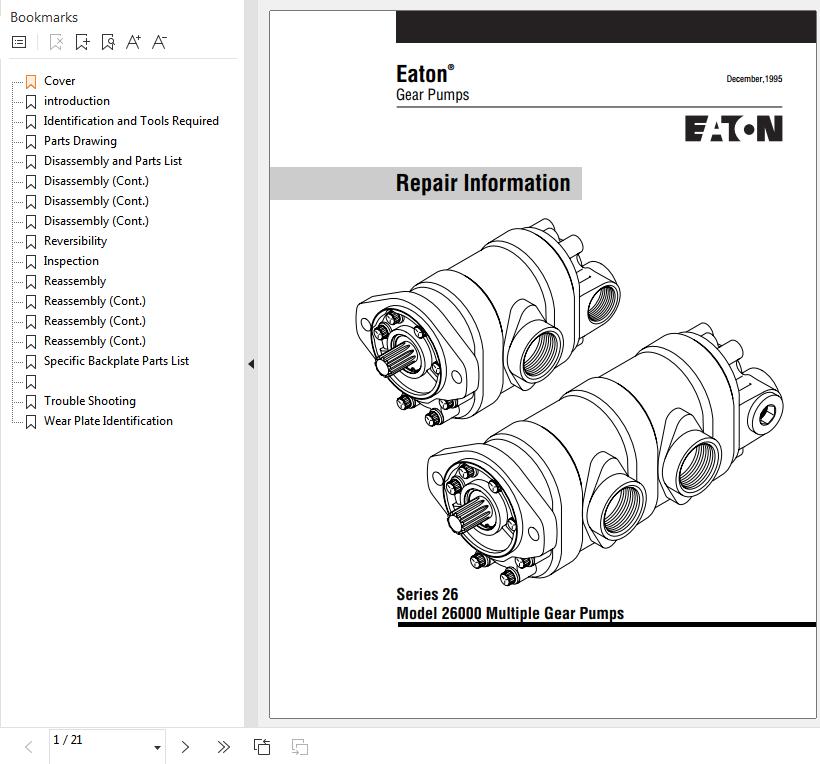Click the find bookmark icon
Viewport: 820px width, 764px height.
point(108,42)
